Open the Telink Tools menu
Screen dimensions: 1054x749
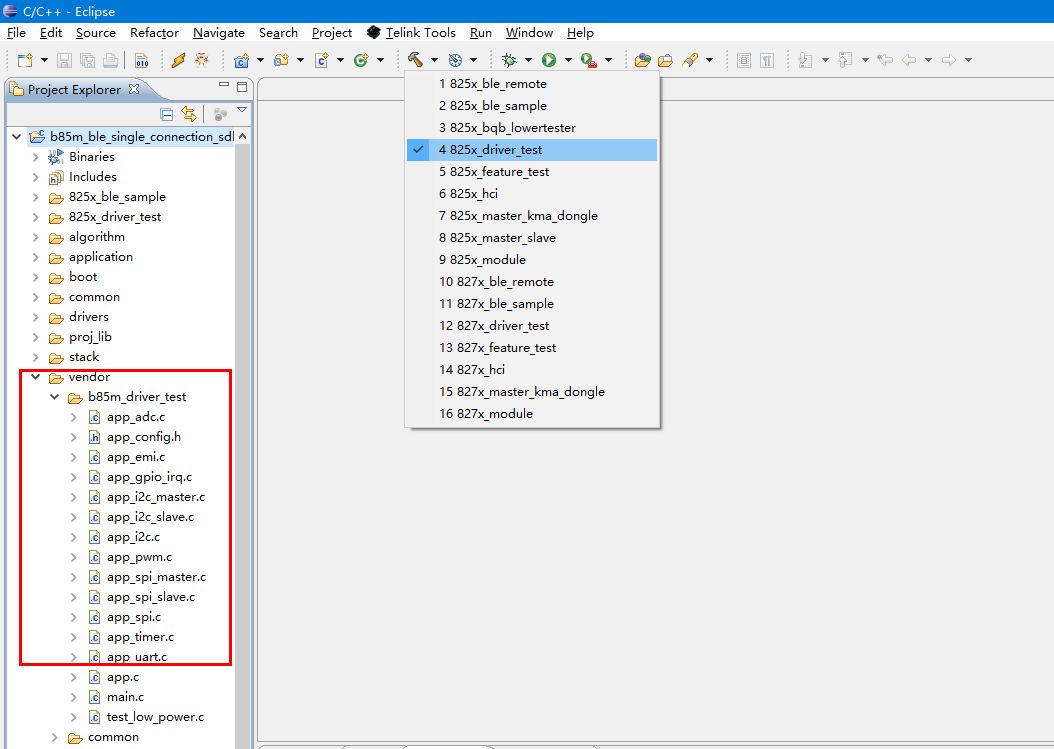[411, 33]
